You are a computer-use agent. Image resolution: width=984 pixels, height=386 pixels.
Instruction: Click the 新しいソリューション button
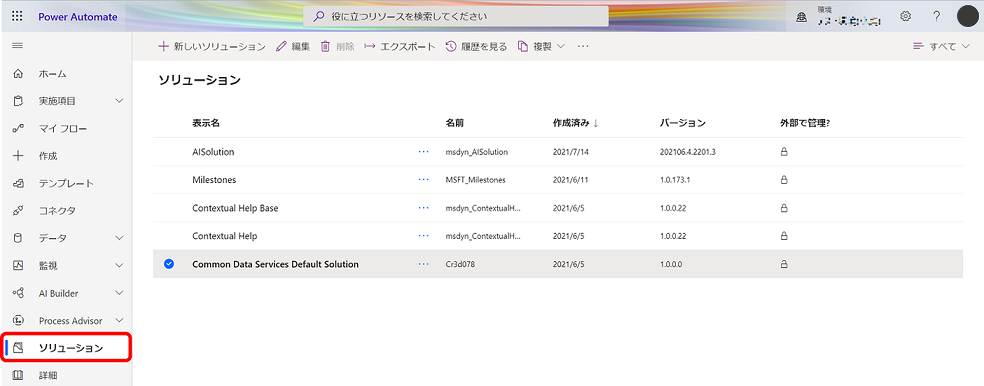tap(211, 46)
